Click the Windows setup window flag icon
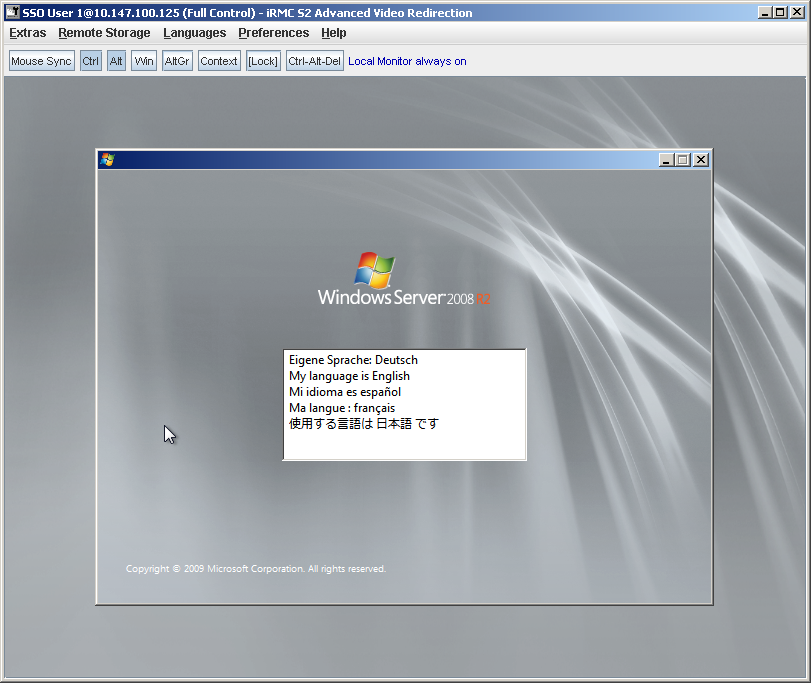This screenshot has height=683, width=811. 108,160
